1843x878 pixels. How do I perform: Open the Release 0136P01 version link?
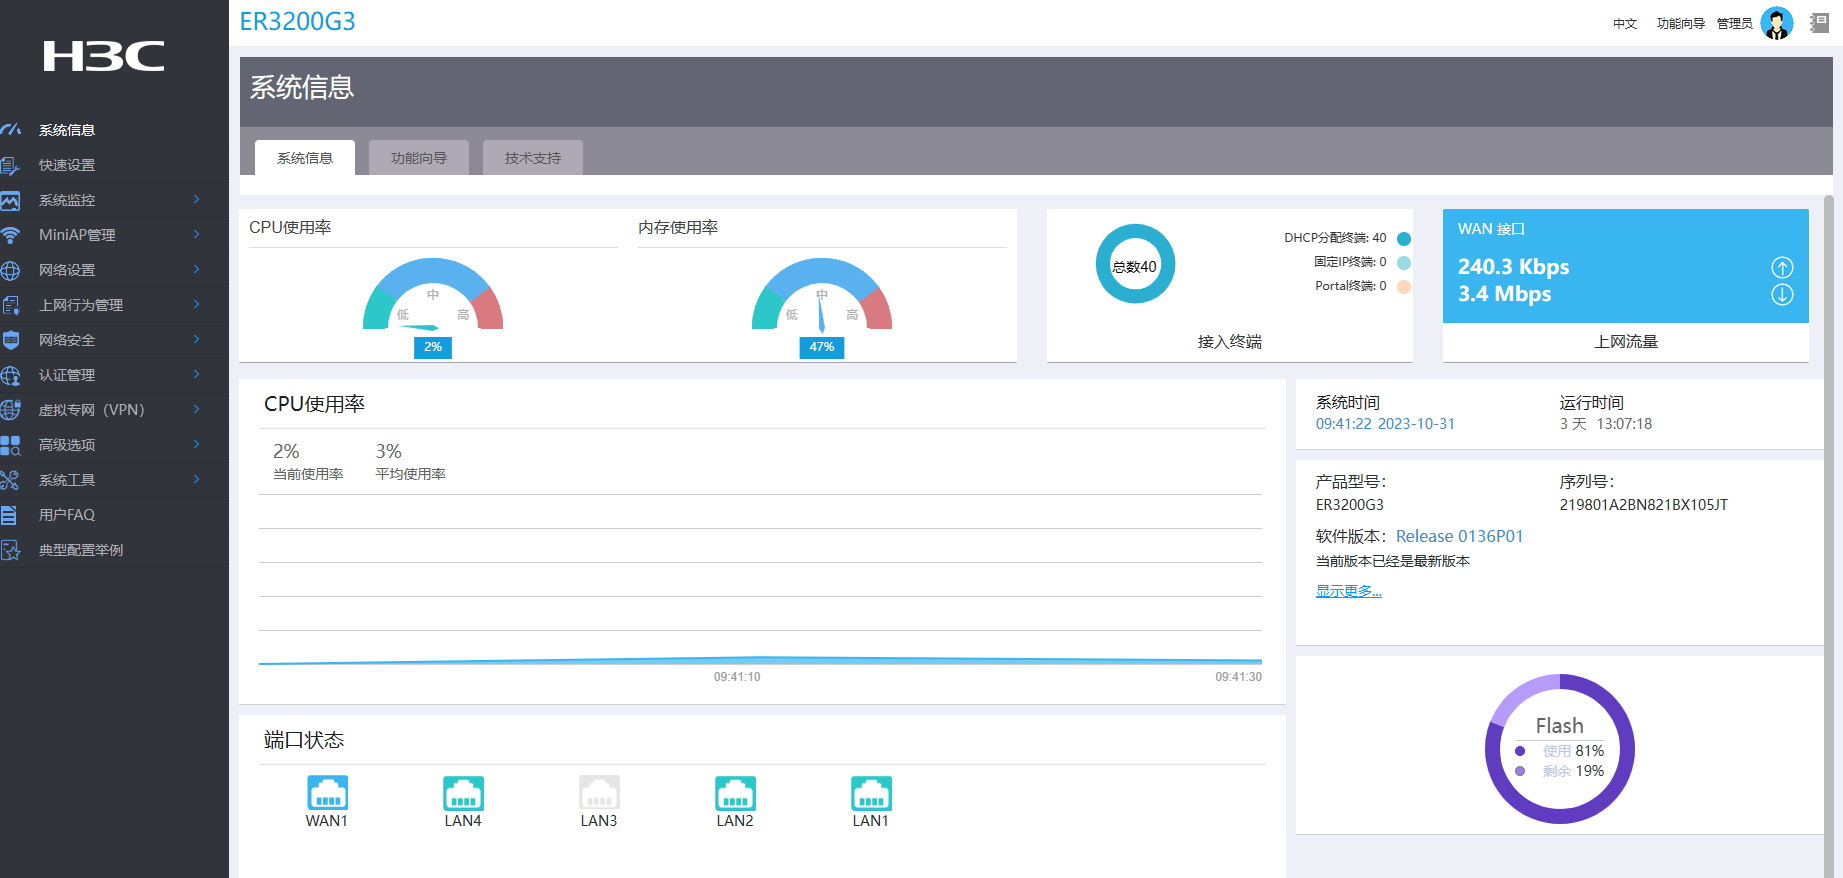1459,536
